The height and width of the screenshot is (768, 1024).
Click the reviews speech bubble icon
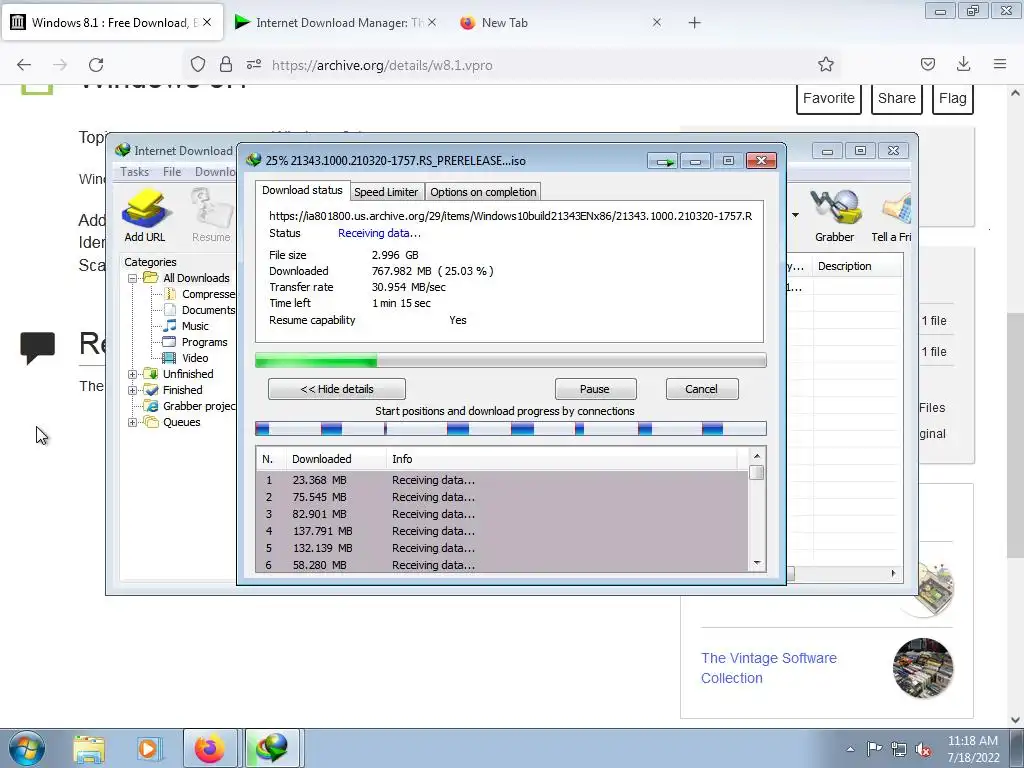[37, 347]
